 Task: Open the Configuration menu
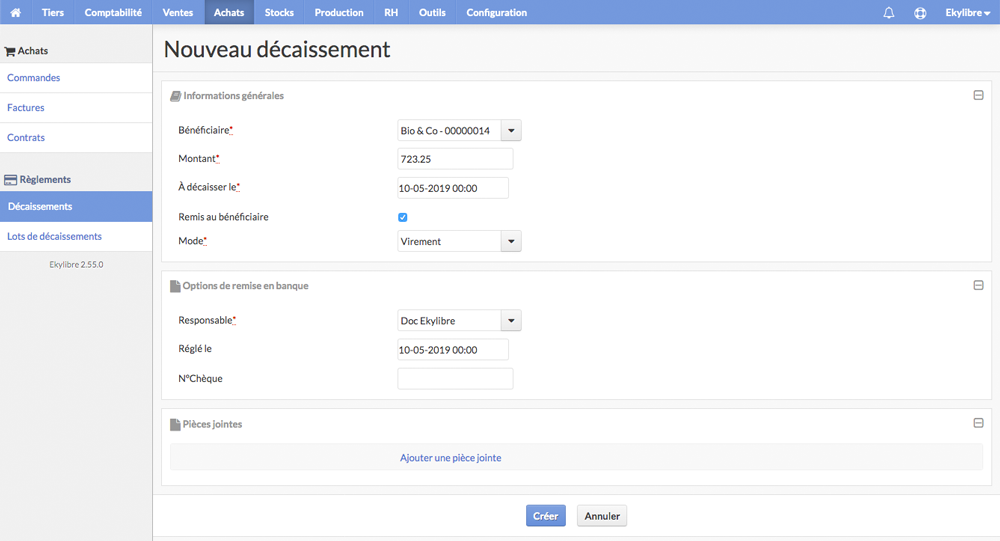click(x=497, y=12)
